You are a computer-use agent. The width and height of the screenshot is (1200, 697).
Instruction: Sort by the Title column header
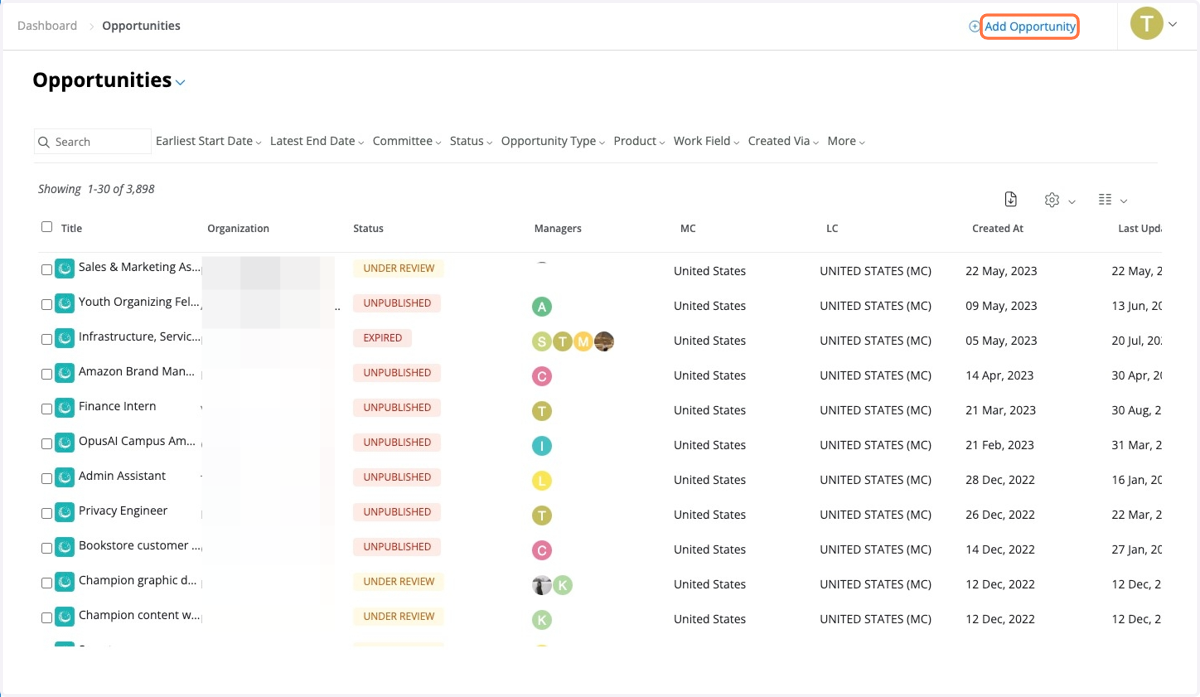71,228
